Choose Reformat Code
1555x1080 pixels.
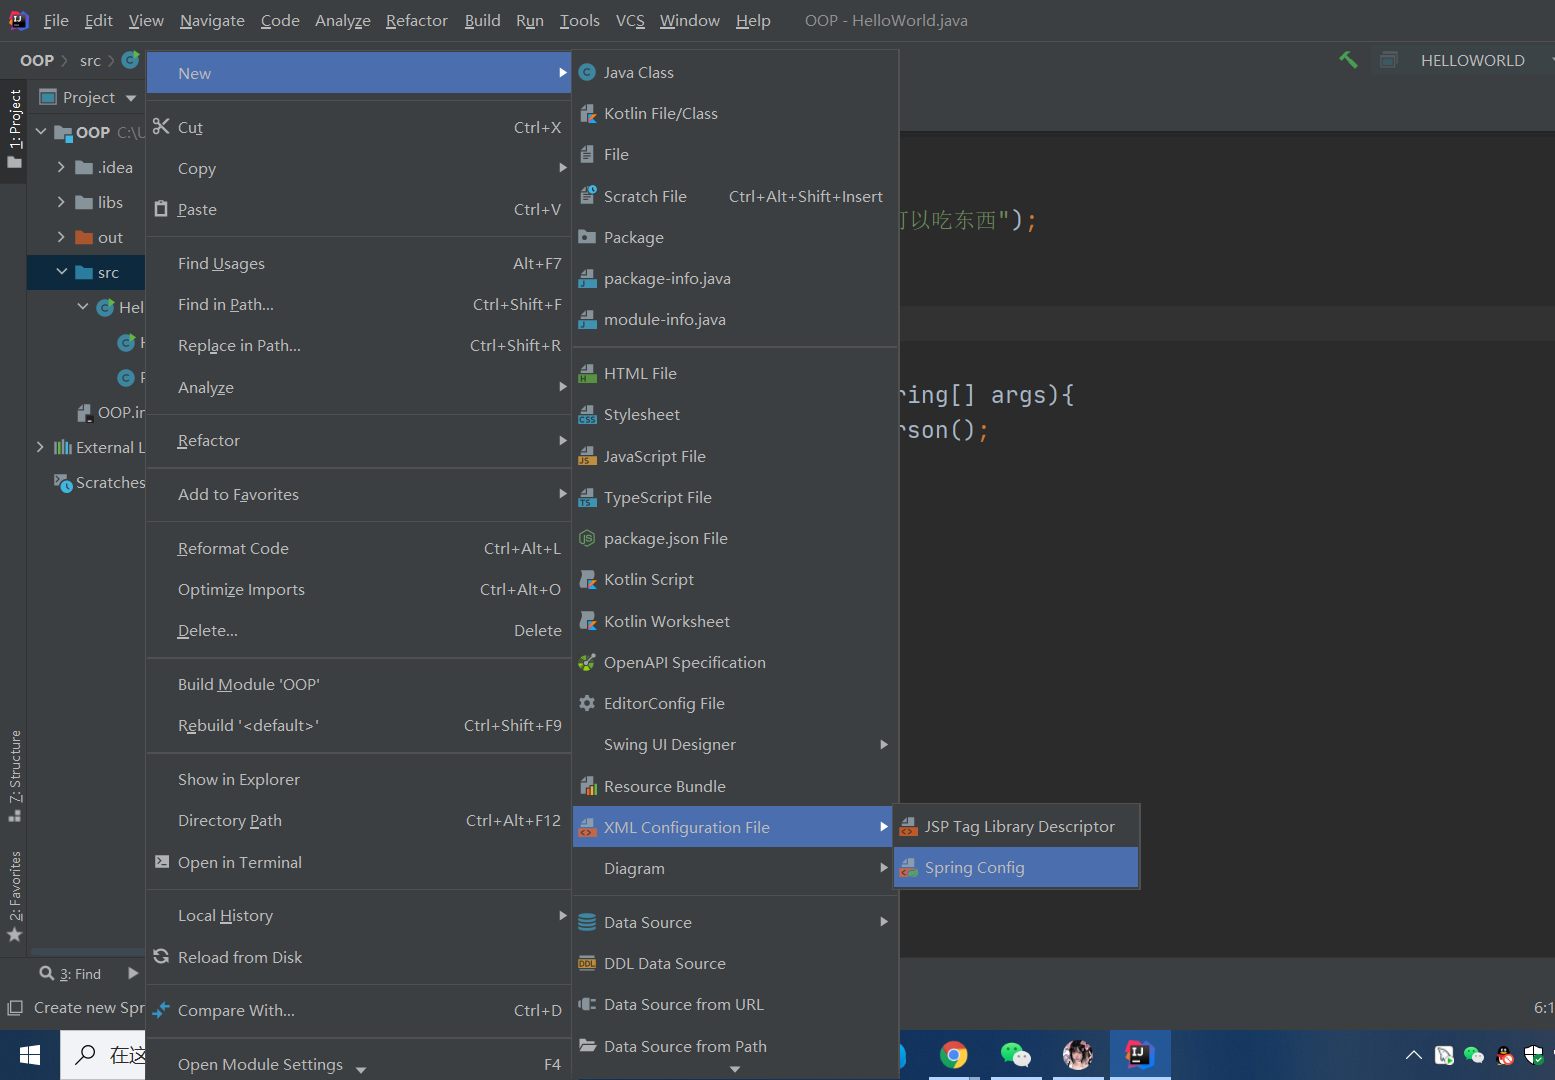click(x=359, y=549)
